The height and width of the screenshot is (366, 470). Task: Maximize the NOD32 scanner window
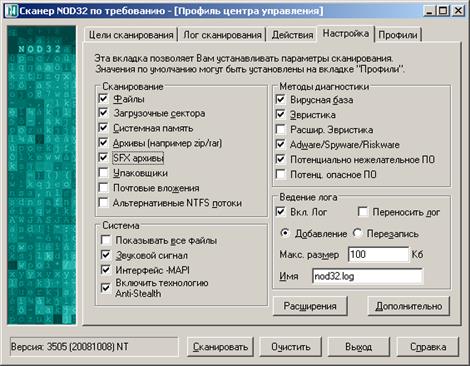[443, 11]
